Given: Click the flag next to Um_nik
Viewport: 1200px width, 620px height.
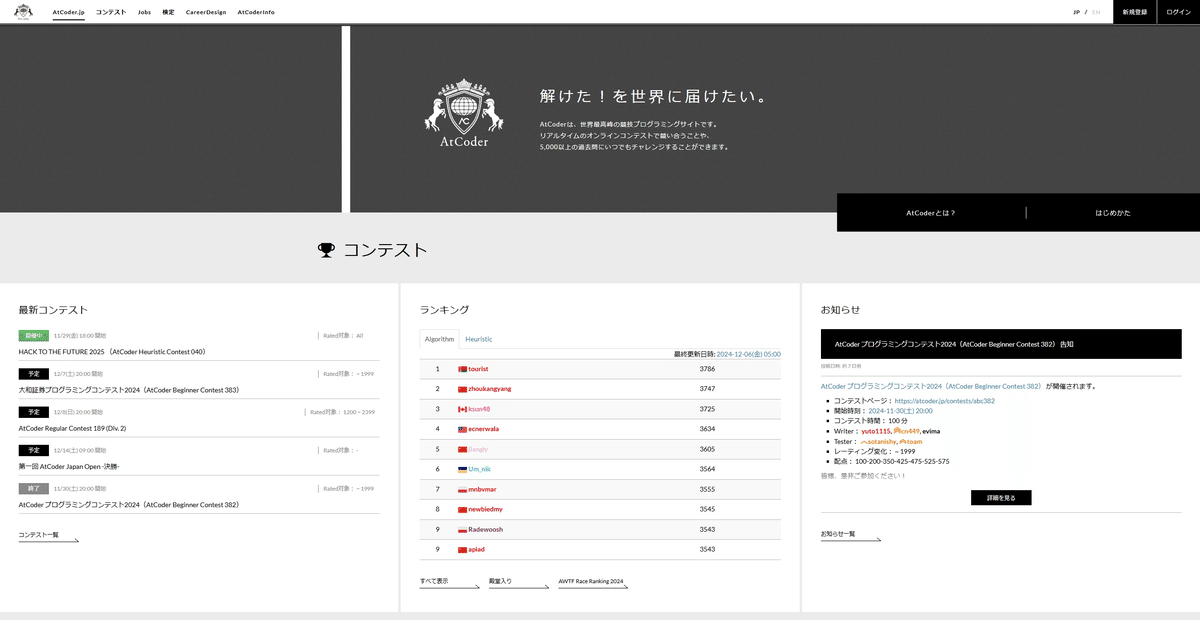Looking at the screenshot, I should pyautogui.click(x=462, y=469).
